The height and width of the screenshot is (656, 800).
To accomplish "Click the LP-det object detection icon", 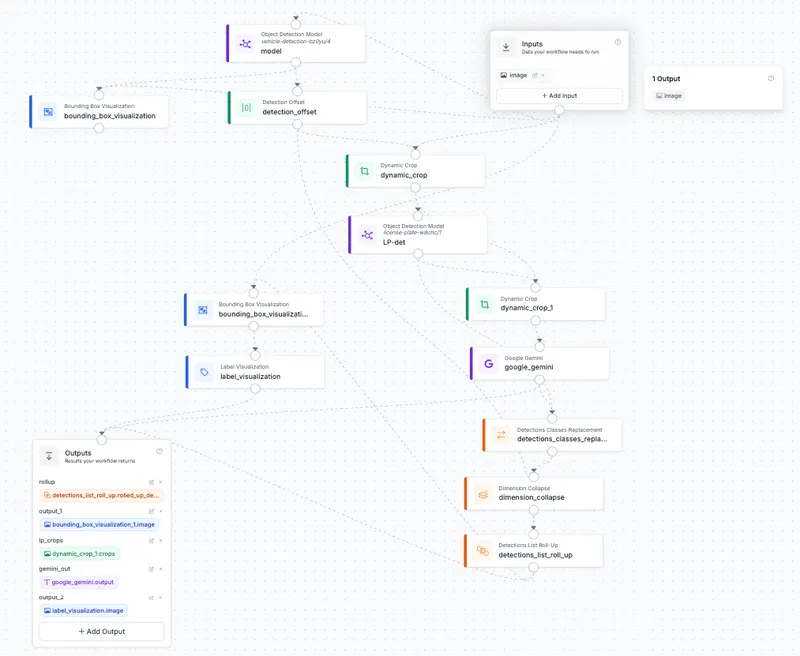I will pos(367,235).
